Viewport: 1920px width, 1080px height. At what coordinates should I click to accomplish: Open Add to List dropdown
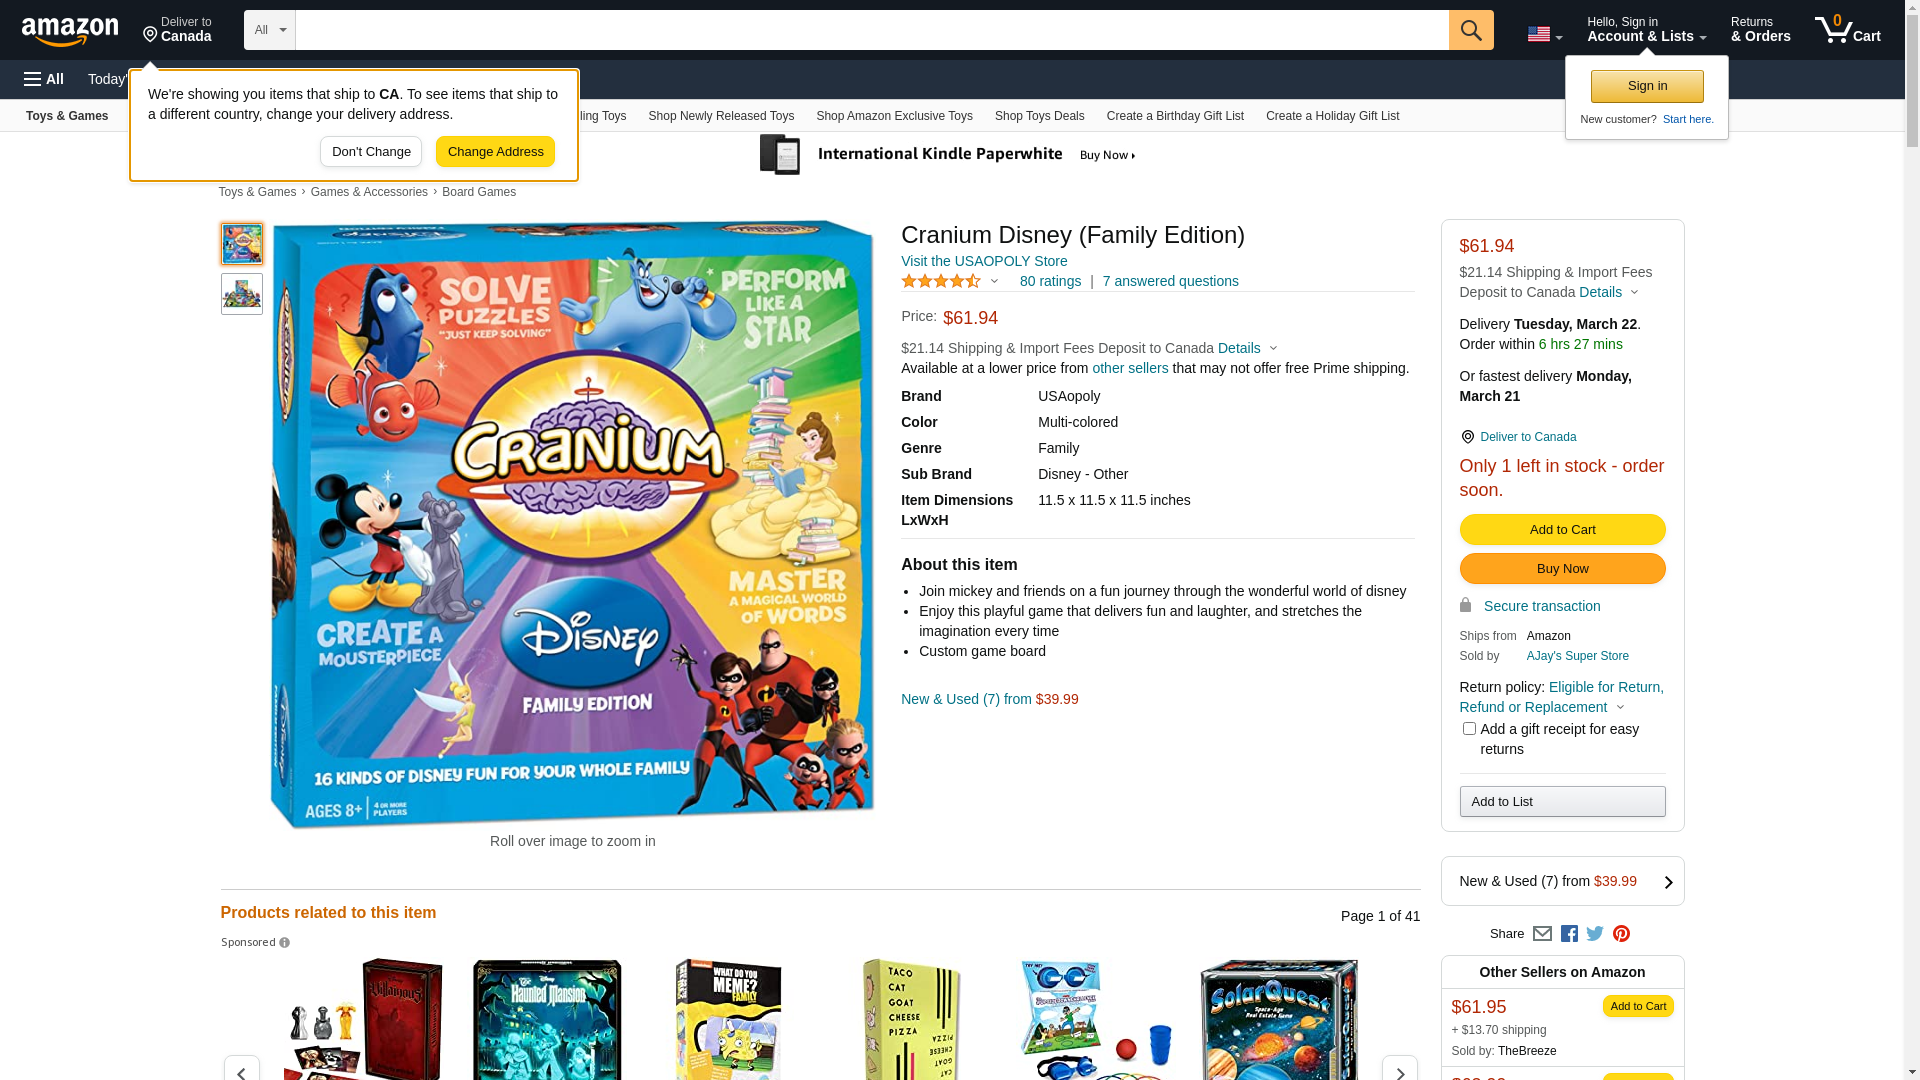1562,802
